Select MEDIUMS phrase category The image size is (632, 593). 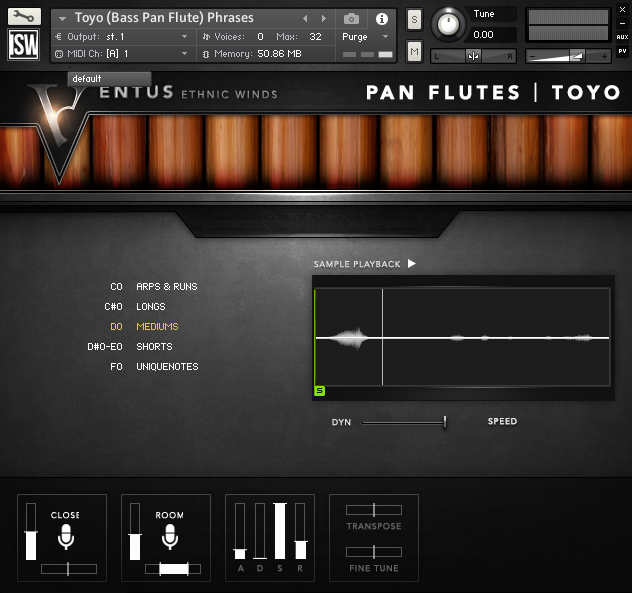[x=157, y=327]
